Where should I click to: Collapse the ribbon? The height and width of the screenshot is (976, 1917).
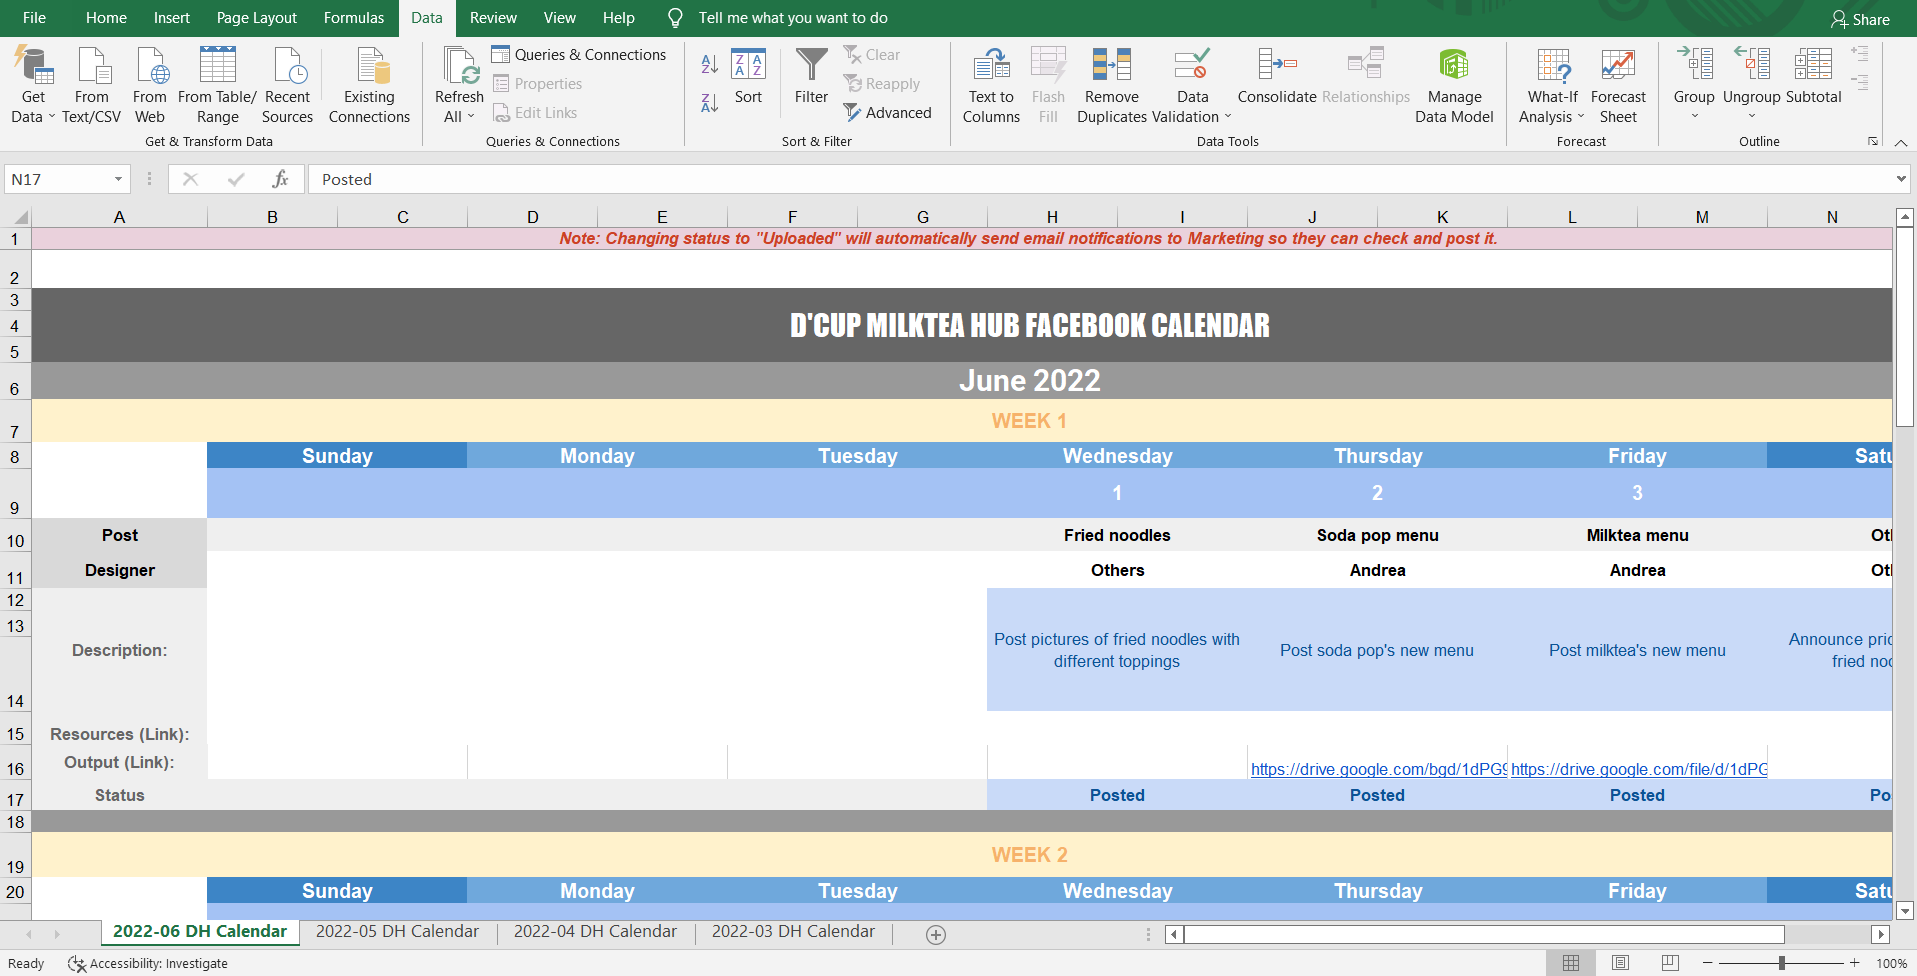pos(1901,143)
